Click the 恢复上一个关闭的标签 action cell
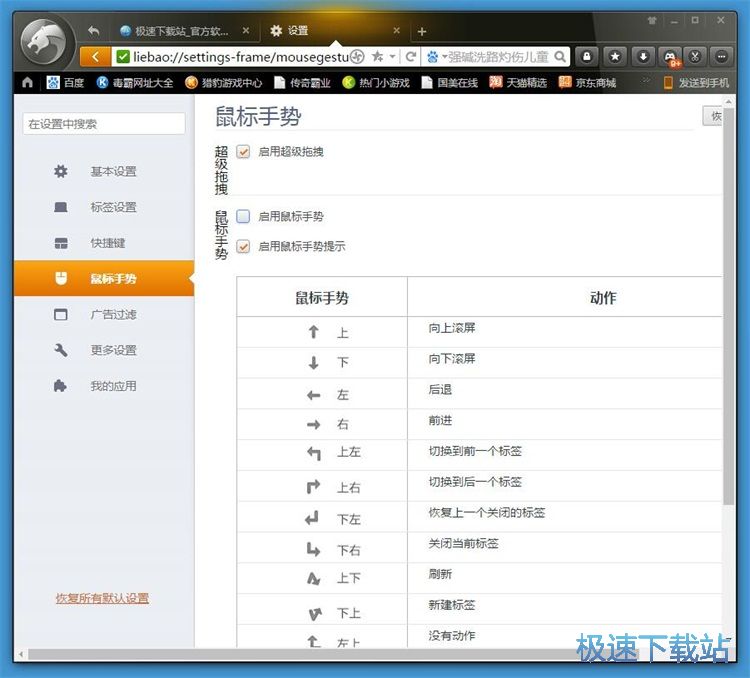Image resolution: width=750 pixels, height=678 pixels. coord(564,517)
